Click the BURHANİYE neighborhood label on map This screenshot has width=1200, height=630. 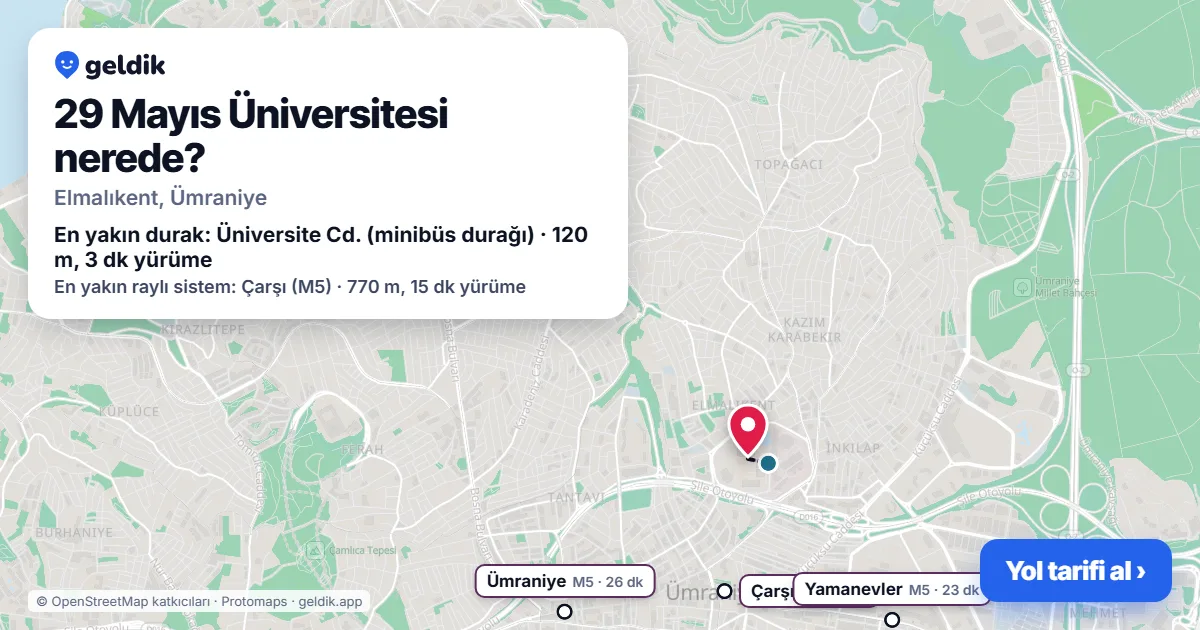pyautogui.click(x=74, y=533)
